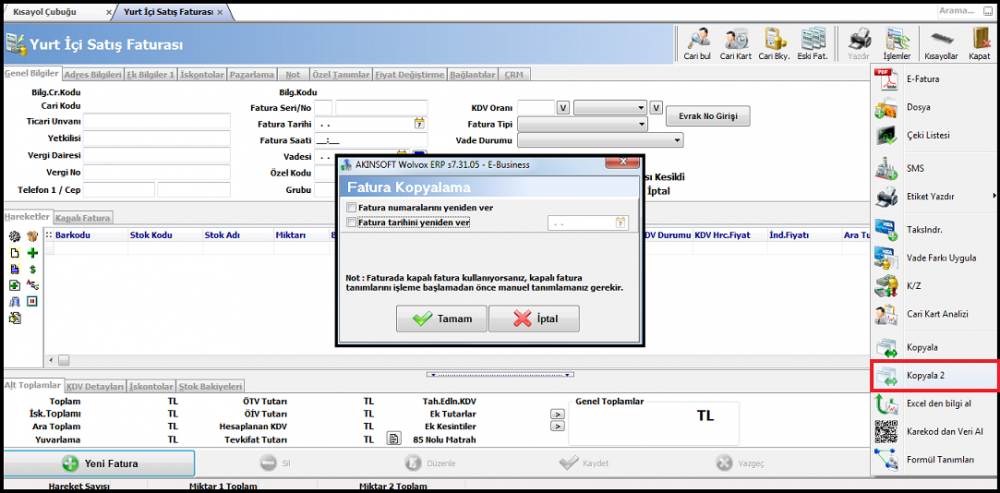Click Ticari Unvanı input field
Viewport: 1000px width, 493px height.
click(x=157, y=121)
